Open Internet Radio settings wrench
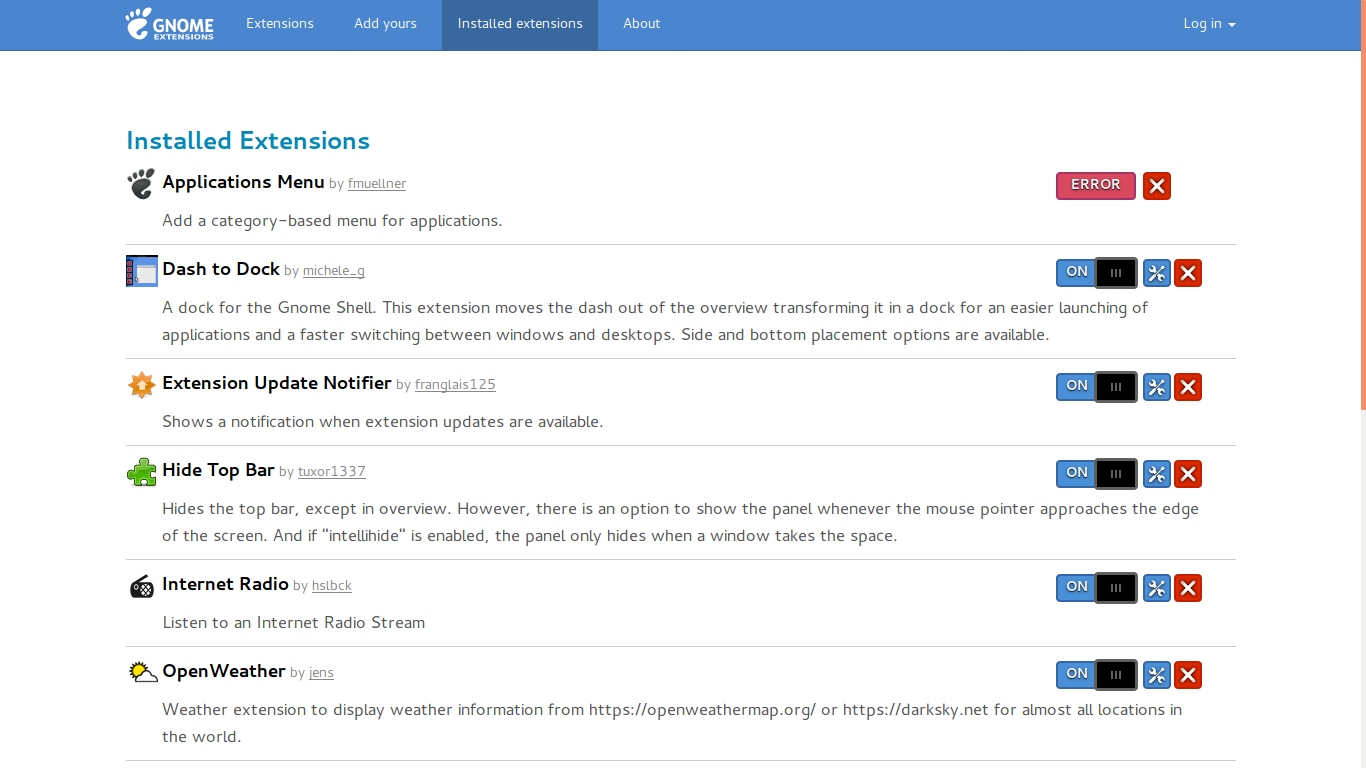This screenshot has width=1366, height=768. (1157, 588)
